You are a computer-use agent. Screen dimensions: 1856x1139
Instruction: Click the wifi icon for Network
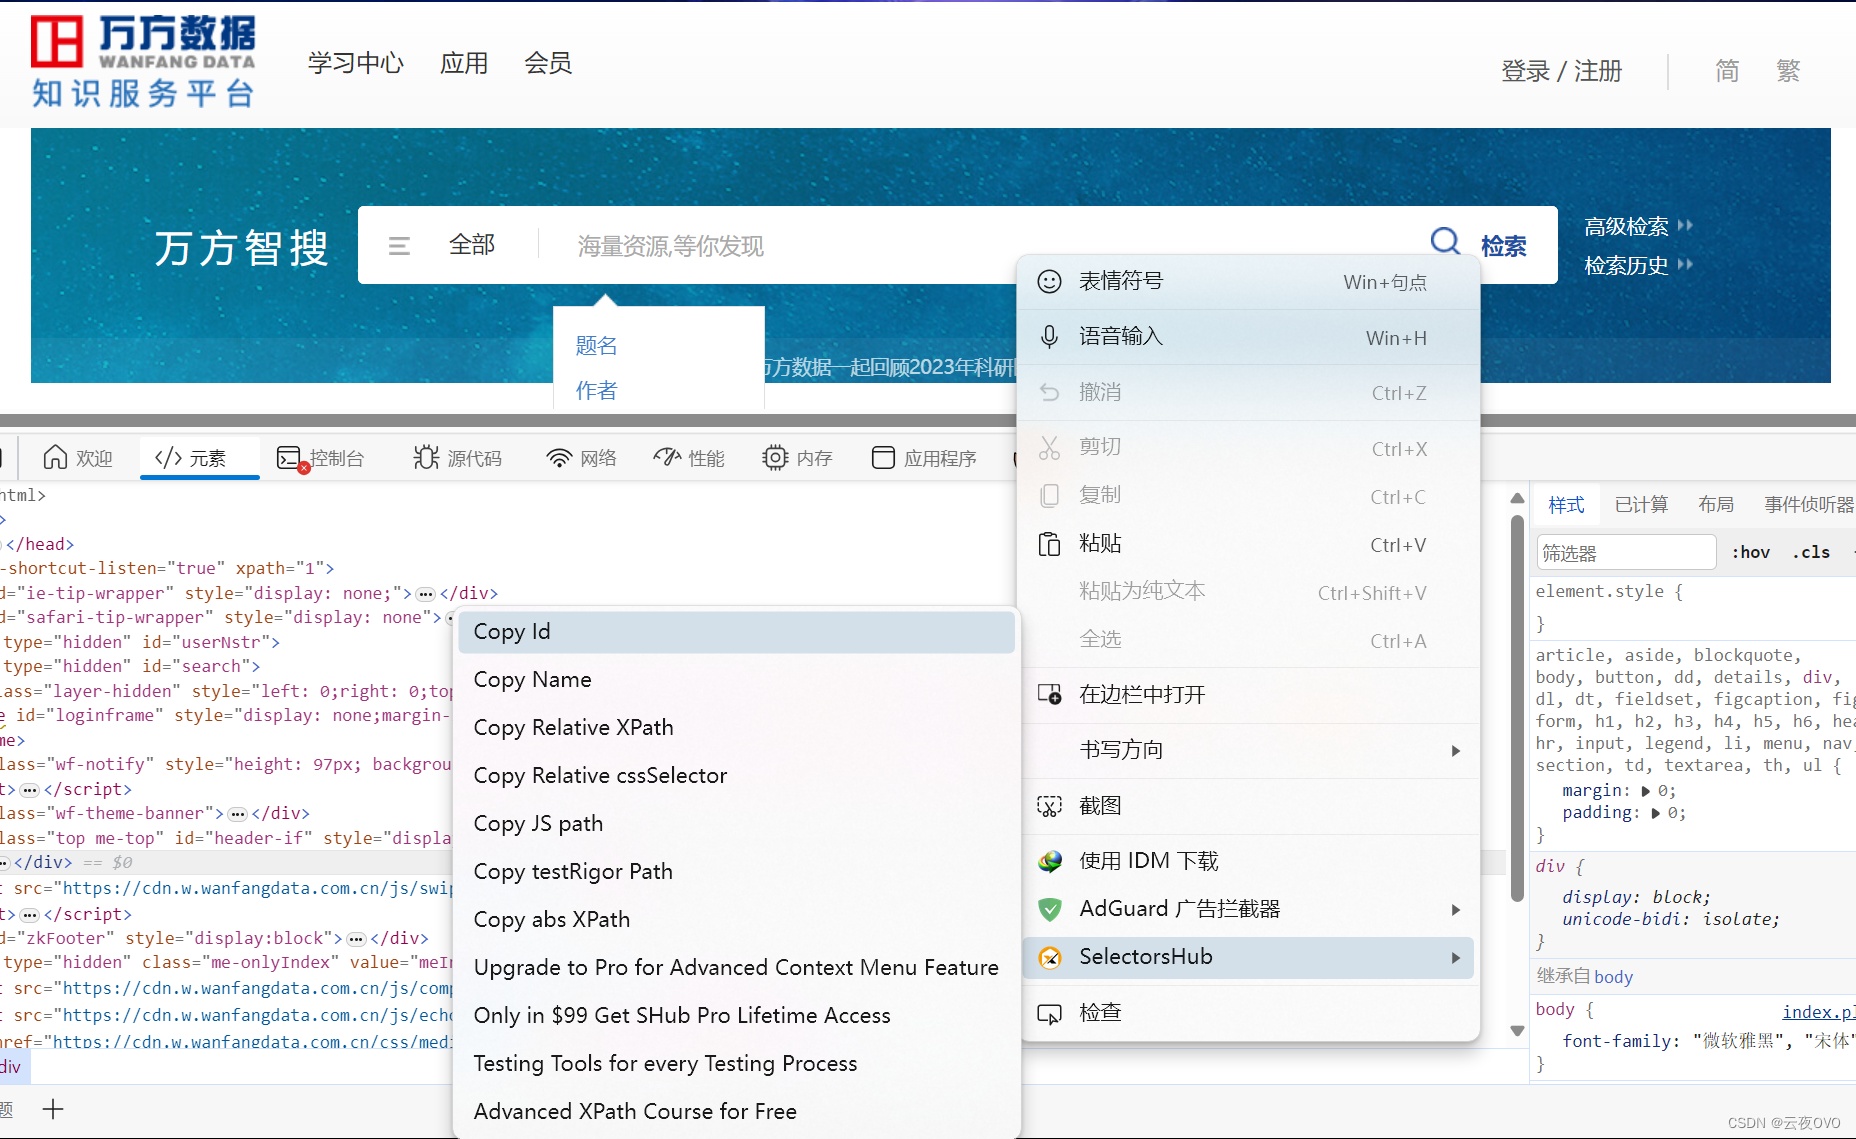559,458
